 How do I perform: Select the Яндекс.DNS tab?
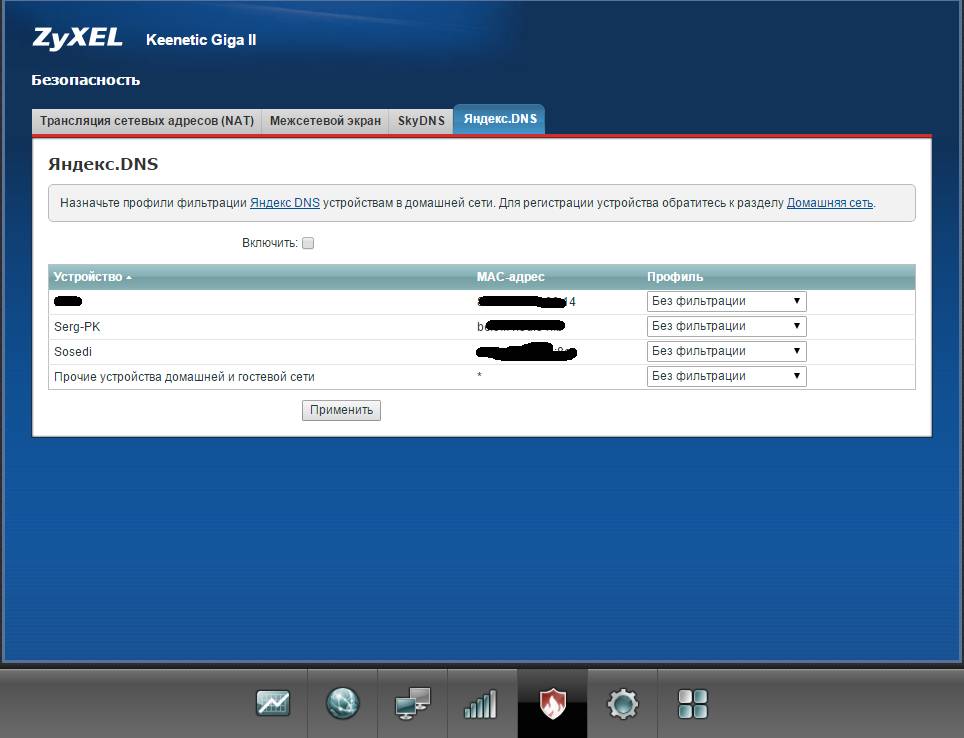(500, 119)
